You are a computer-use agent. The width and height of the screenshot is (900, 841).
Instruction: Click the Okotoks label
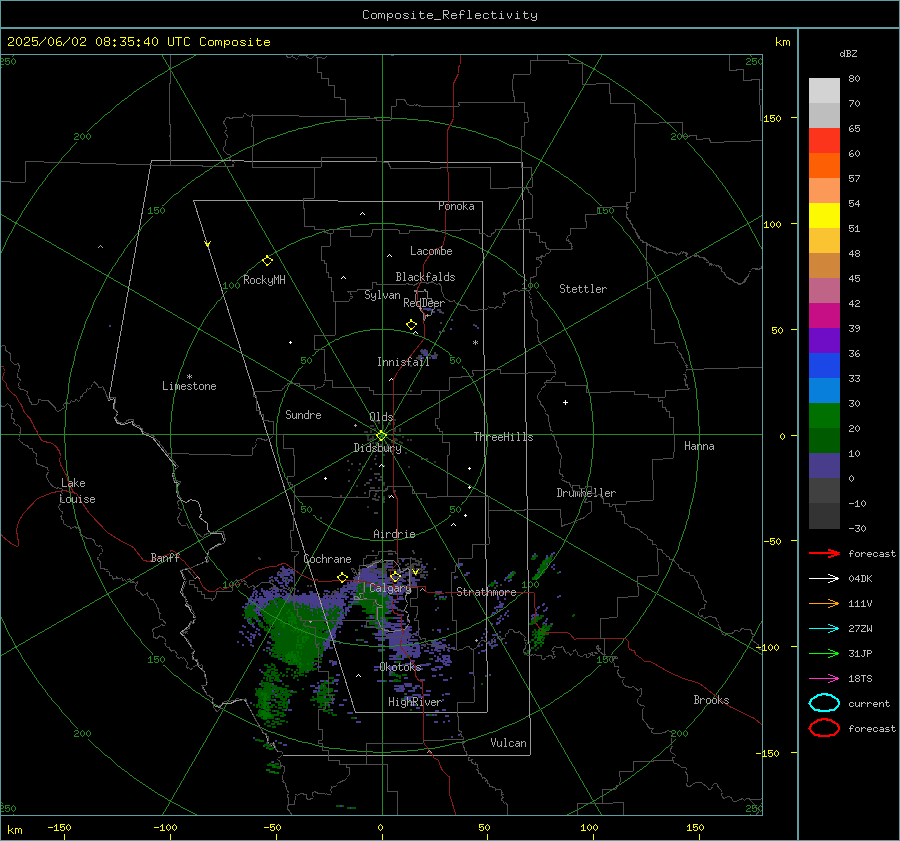coord(400,667)
